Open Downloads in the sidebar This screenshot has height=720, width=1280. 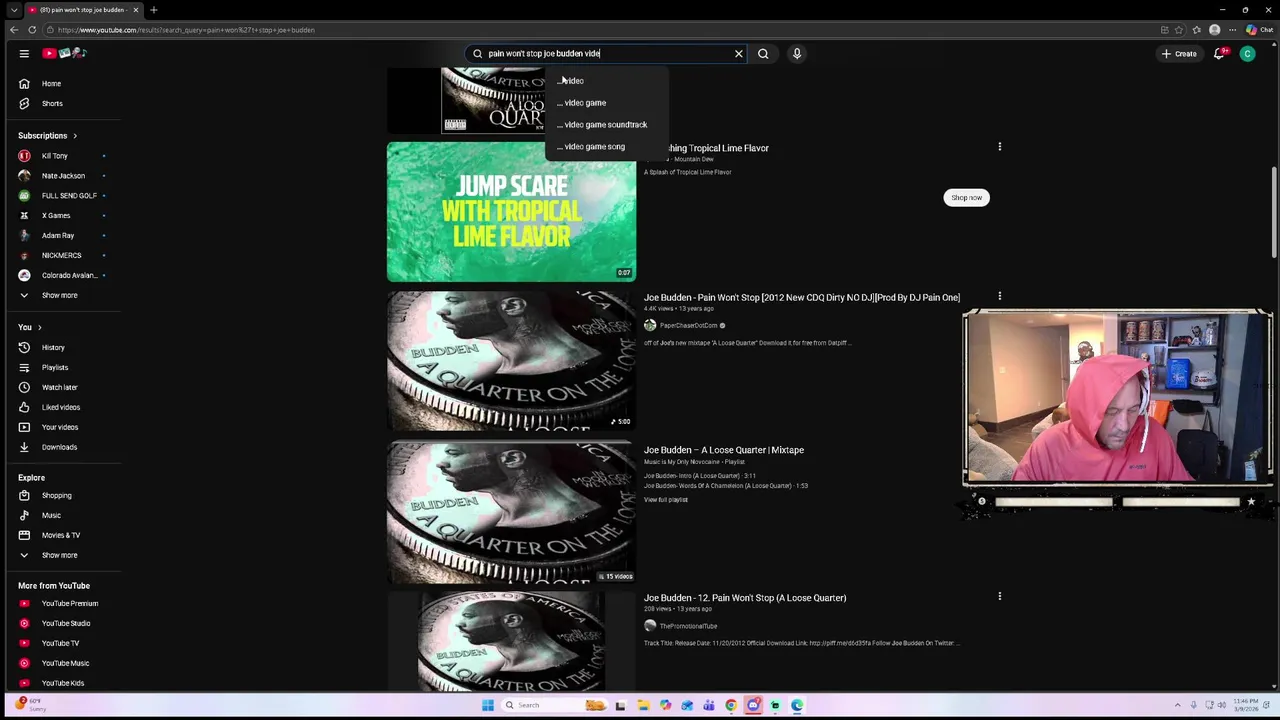click(x=60, y=448)
